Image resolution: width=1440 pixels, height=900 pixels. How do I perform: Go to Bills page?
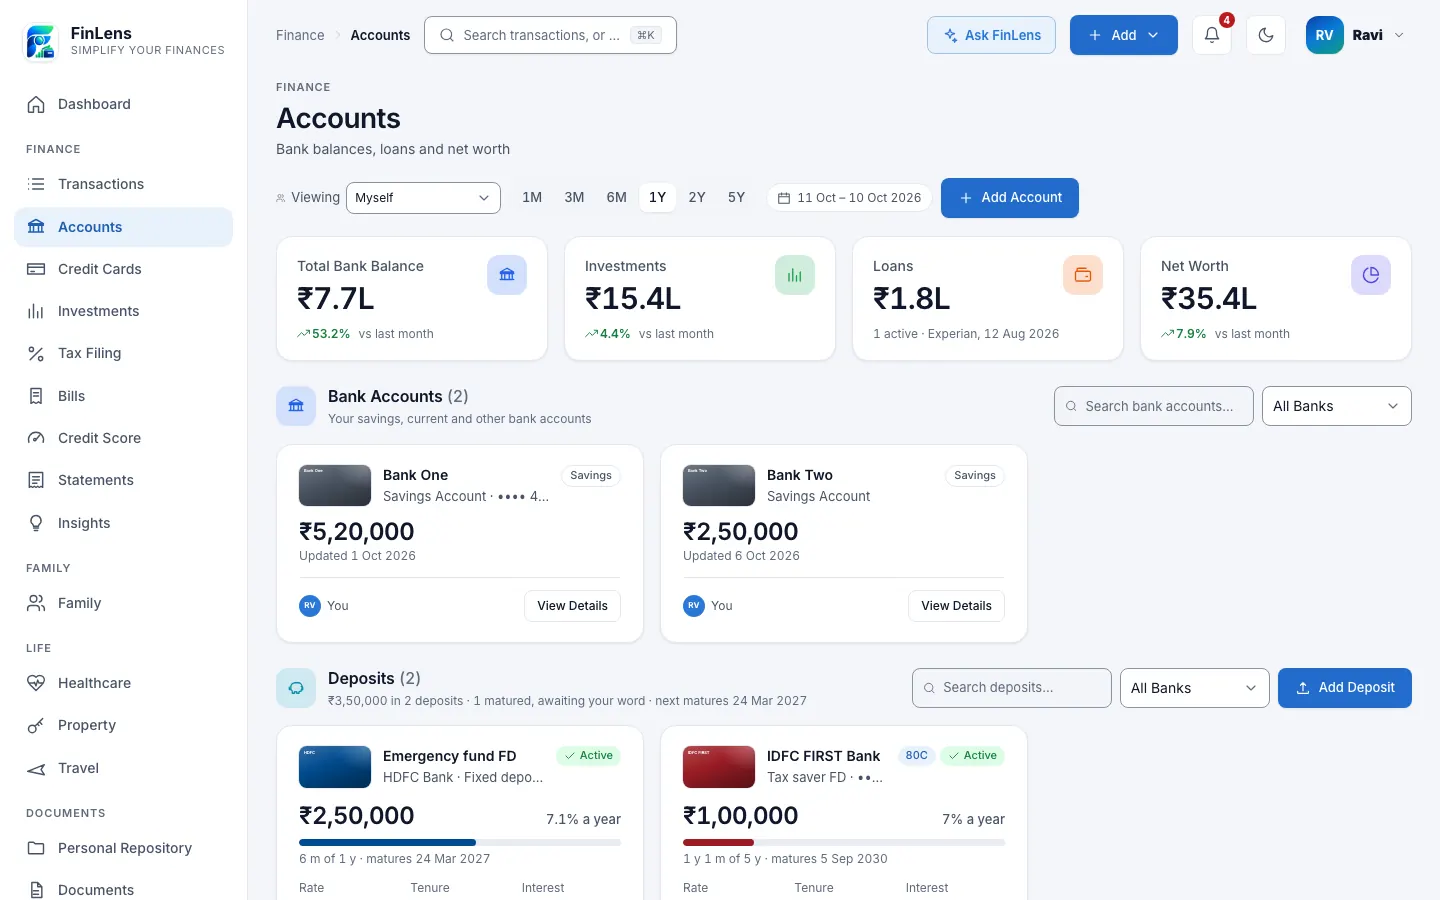click(x=124, y=396)
